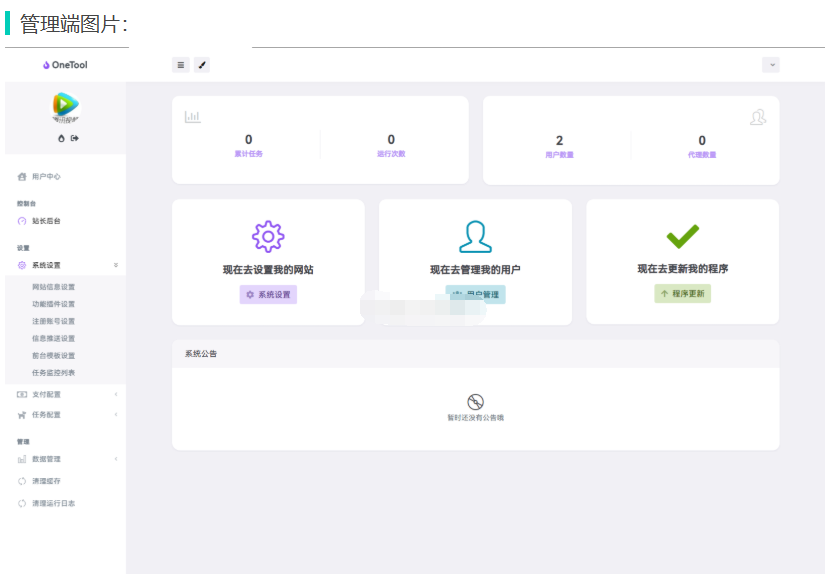This screenshot has width=826, height=582.
Task: Click the OneTool logo in the header
Action: 65,65
